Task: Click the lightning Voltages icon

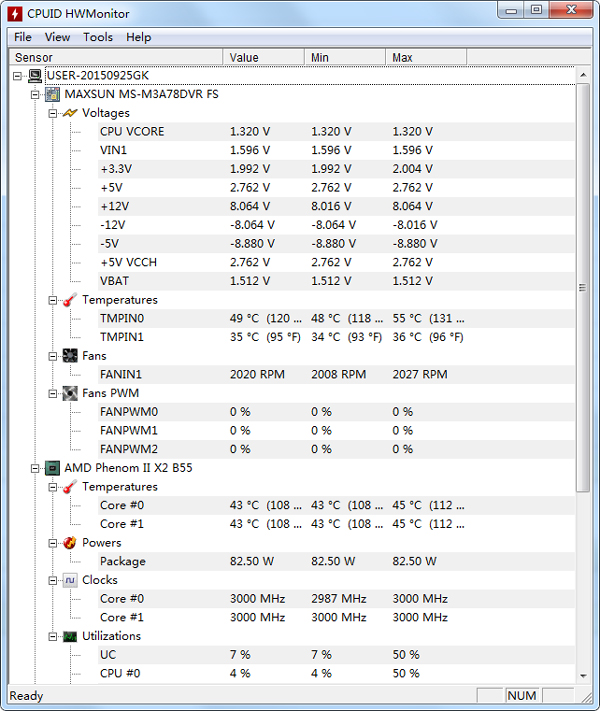Action: [70, 113]
